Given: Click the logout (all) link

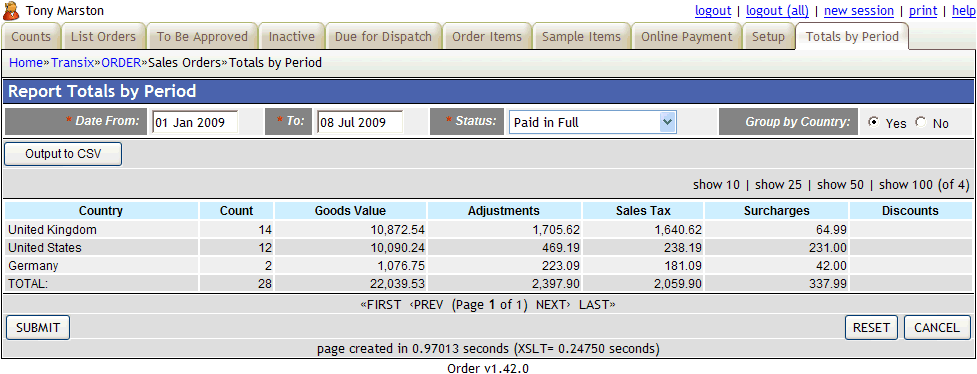Looking at the screenshot, I should tap(777, 11).
